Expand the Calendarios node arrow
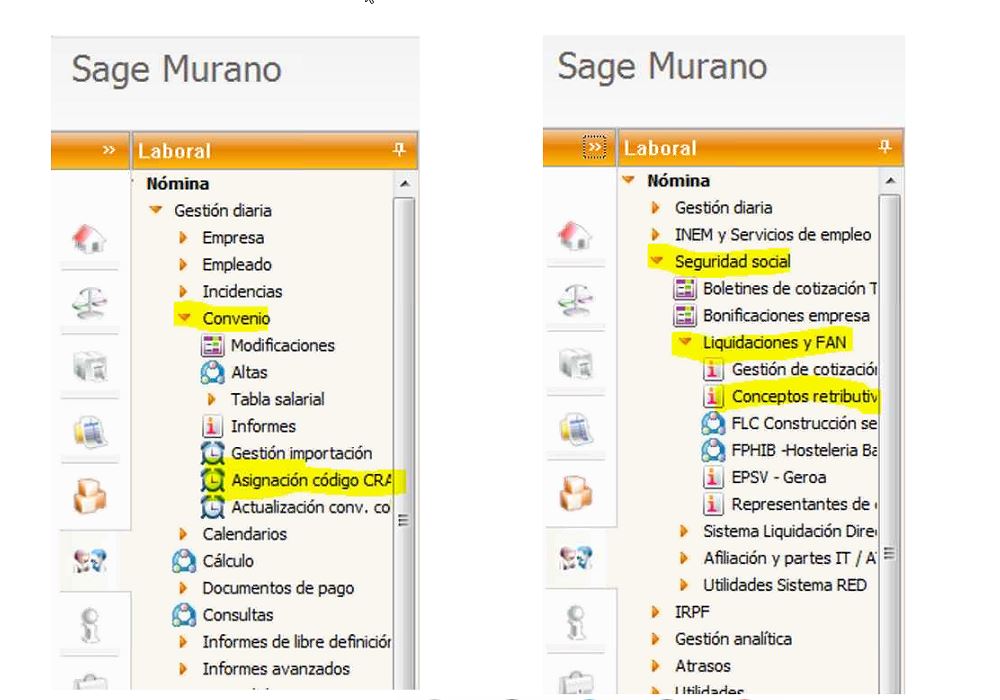Image resolution: width=1000 pixels, height=700 pixels. click(x=183, y=534)
